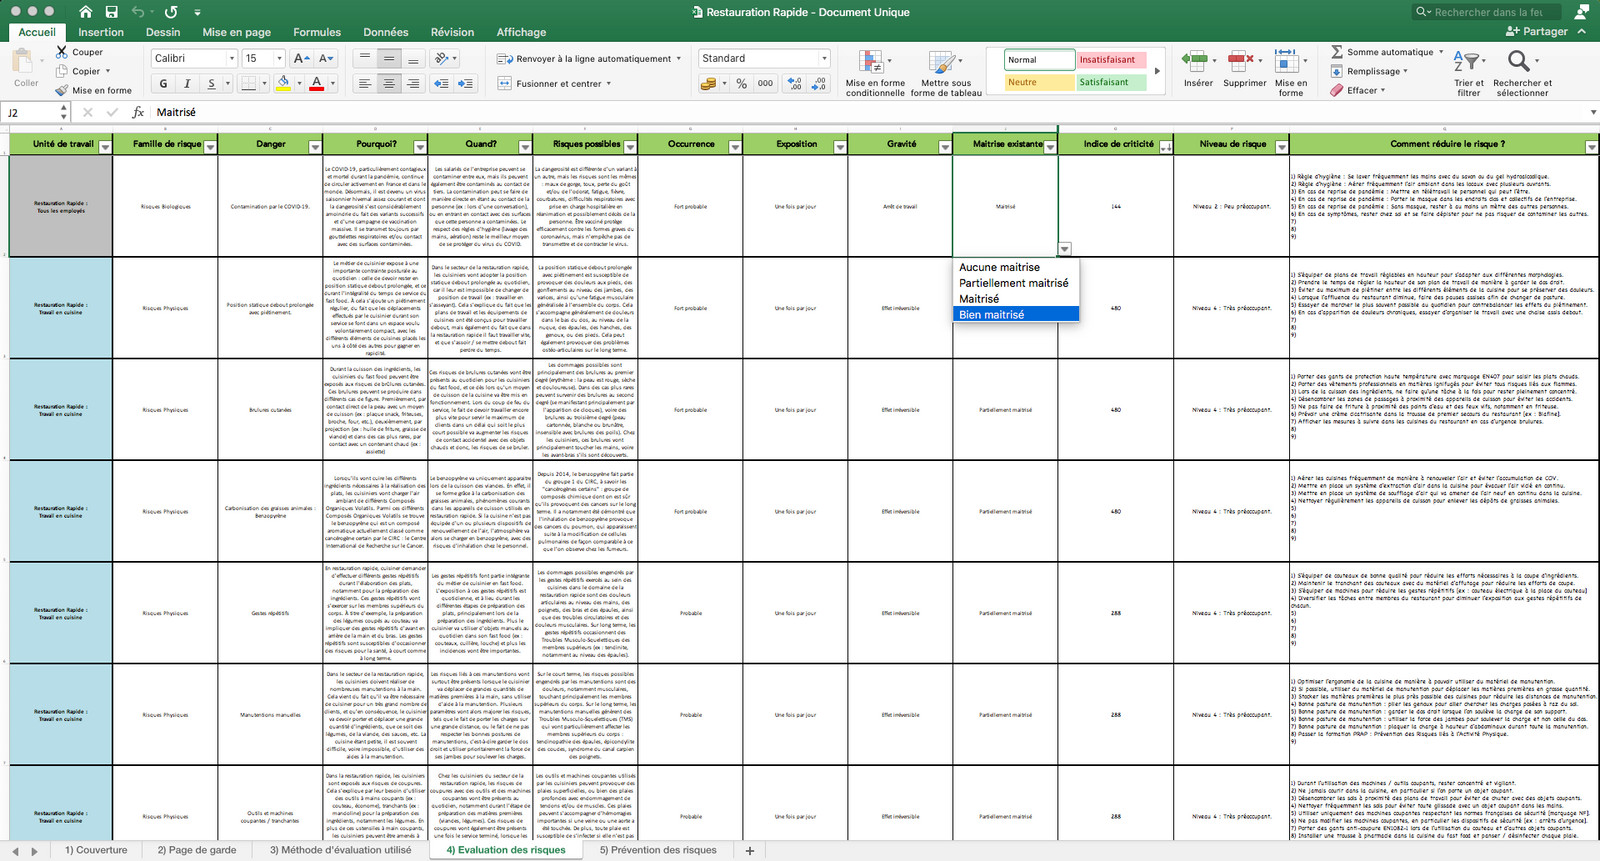This screenshot has width=1600, height=861.
Task: Toggle italic formatting button
Action: tap(187, 84)
